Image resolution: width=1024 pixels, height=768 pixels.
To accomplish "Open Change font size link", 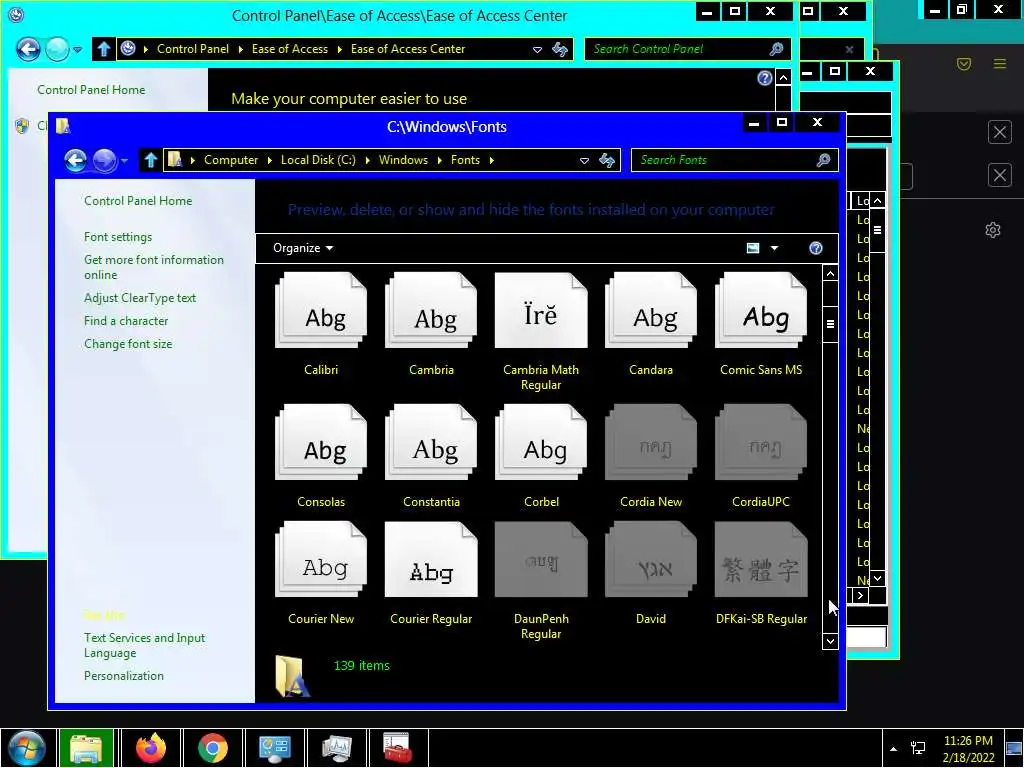I will point(128,344).
